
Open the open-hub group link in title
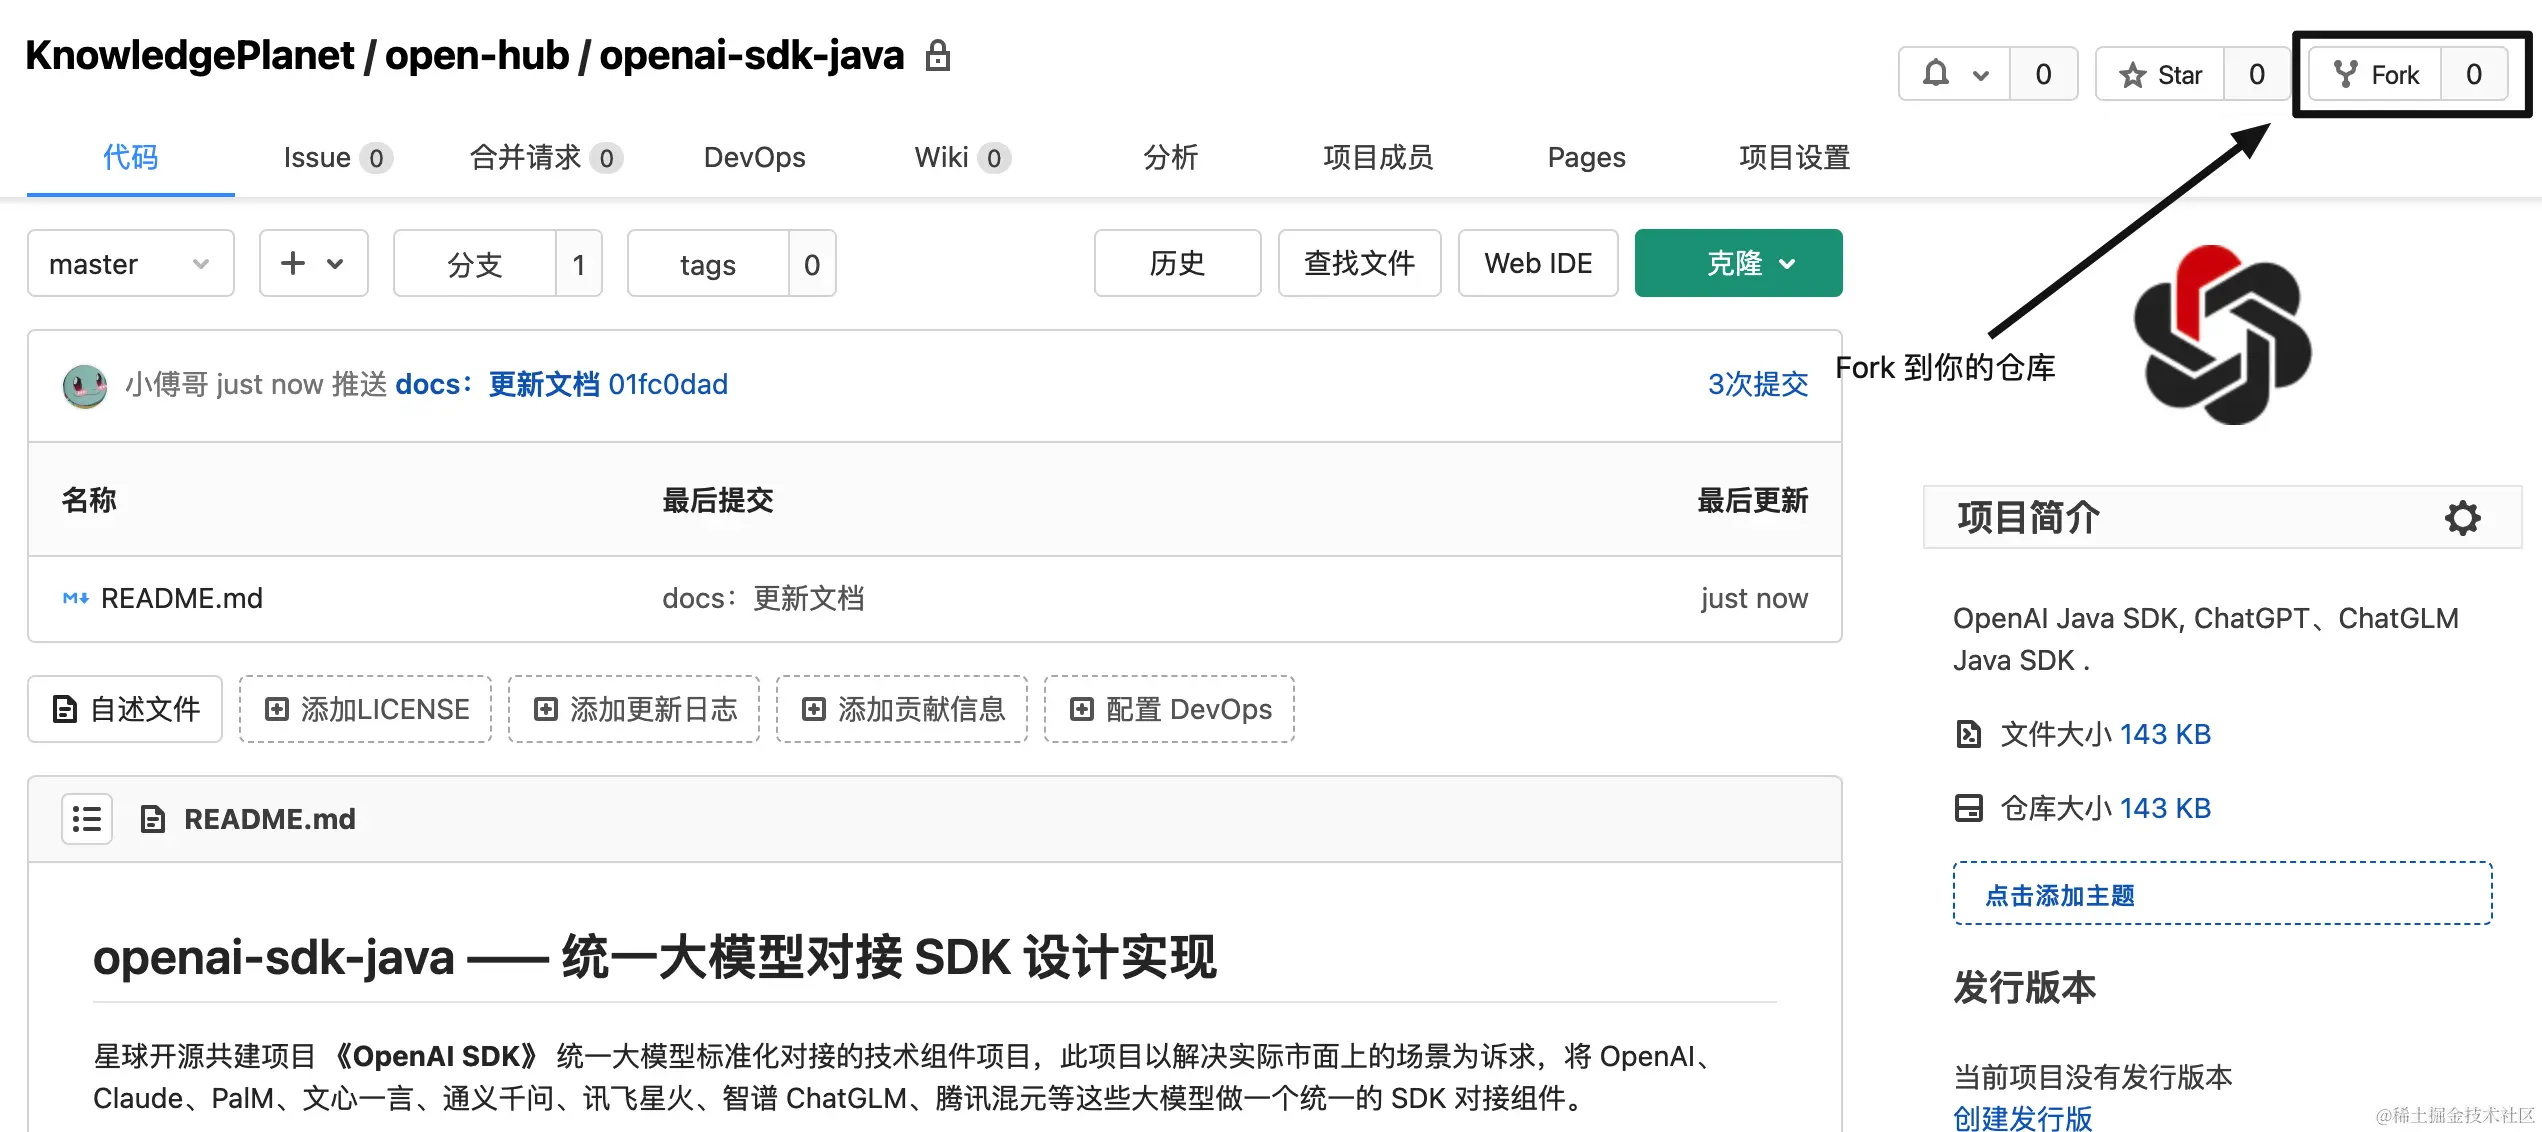[477, 55]
